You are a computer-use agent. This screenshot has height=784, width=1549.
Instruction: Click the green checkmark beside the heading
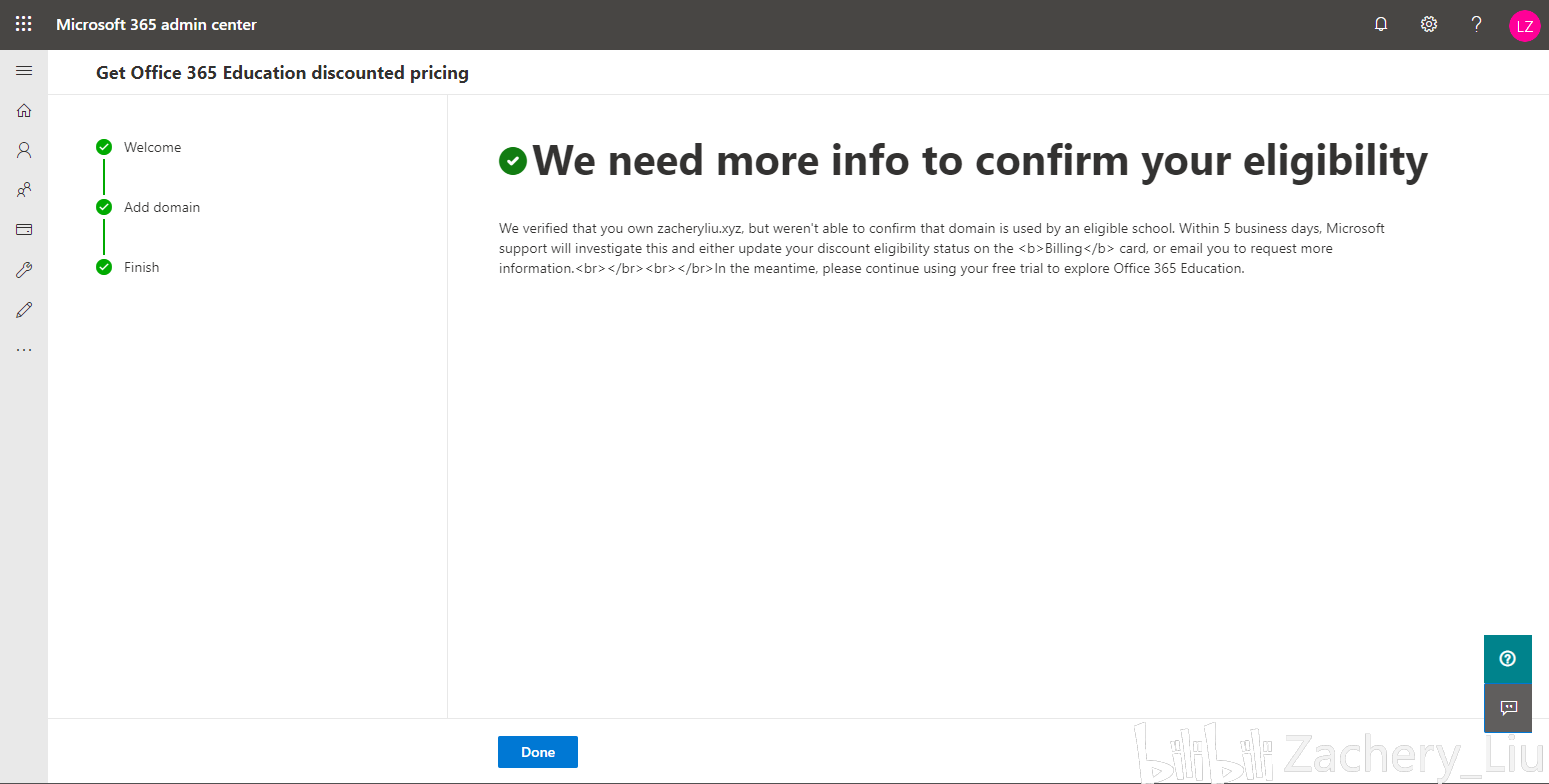513,160
